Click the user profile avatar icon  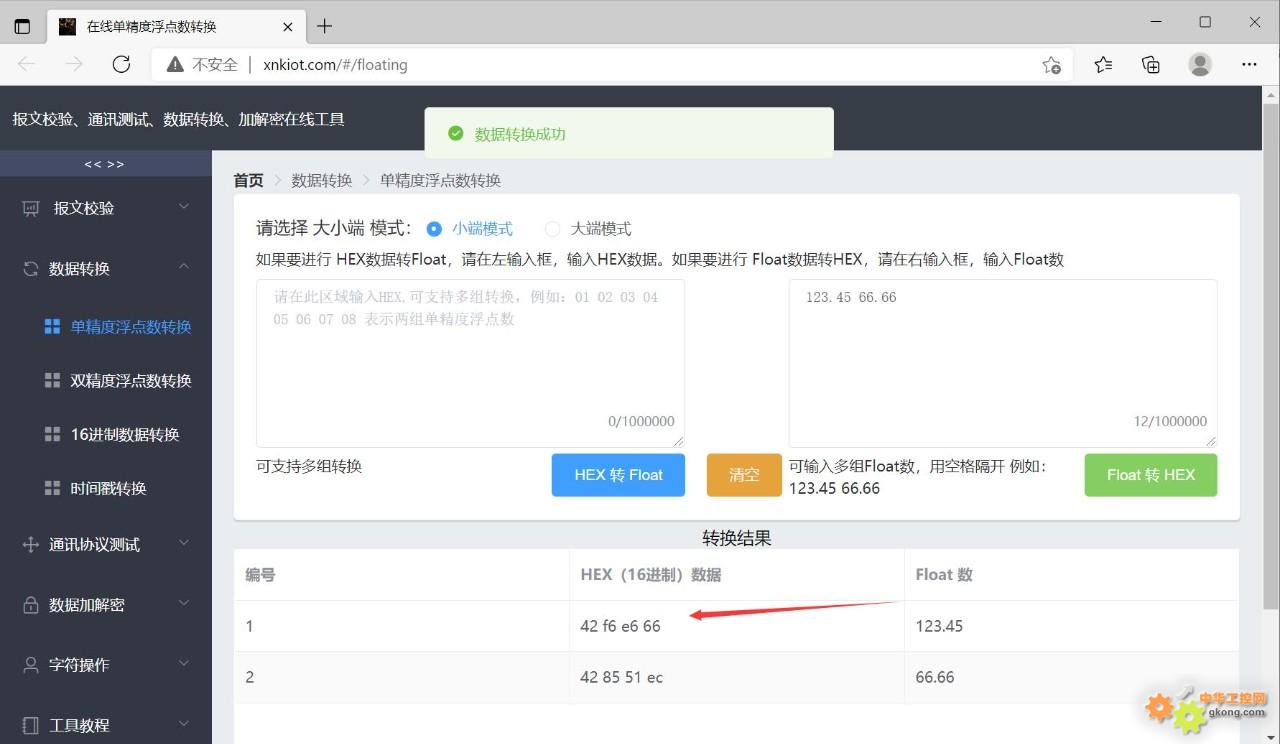(x=1200, y=64)
